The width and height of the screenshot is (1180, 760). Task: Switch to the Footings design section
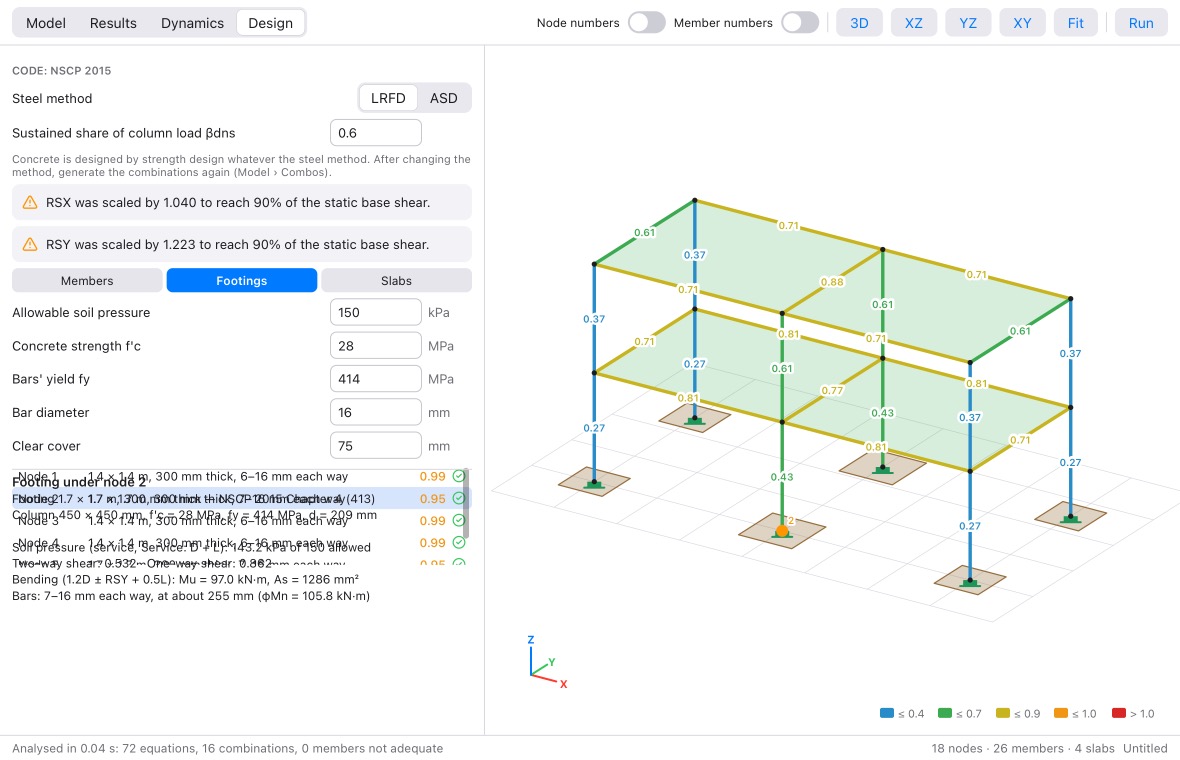242,281
